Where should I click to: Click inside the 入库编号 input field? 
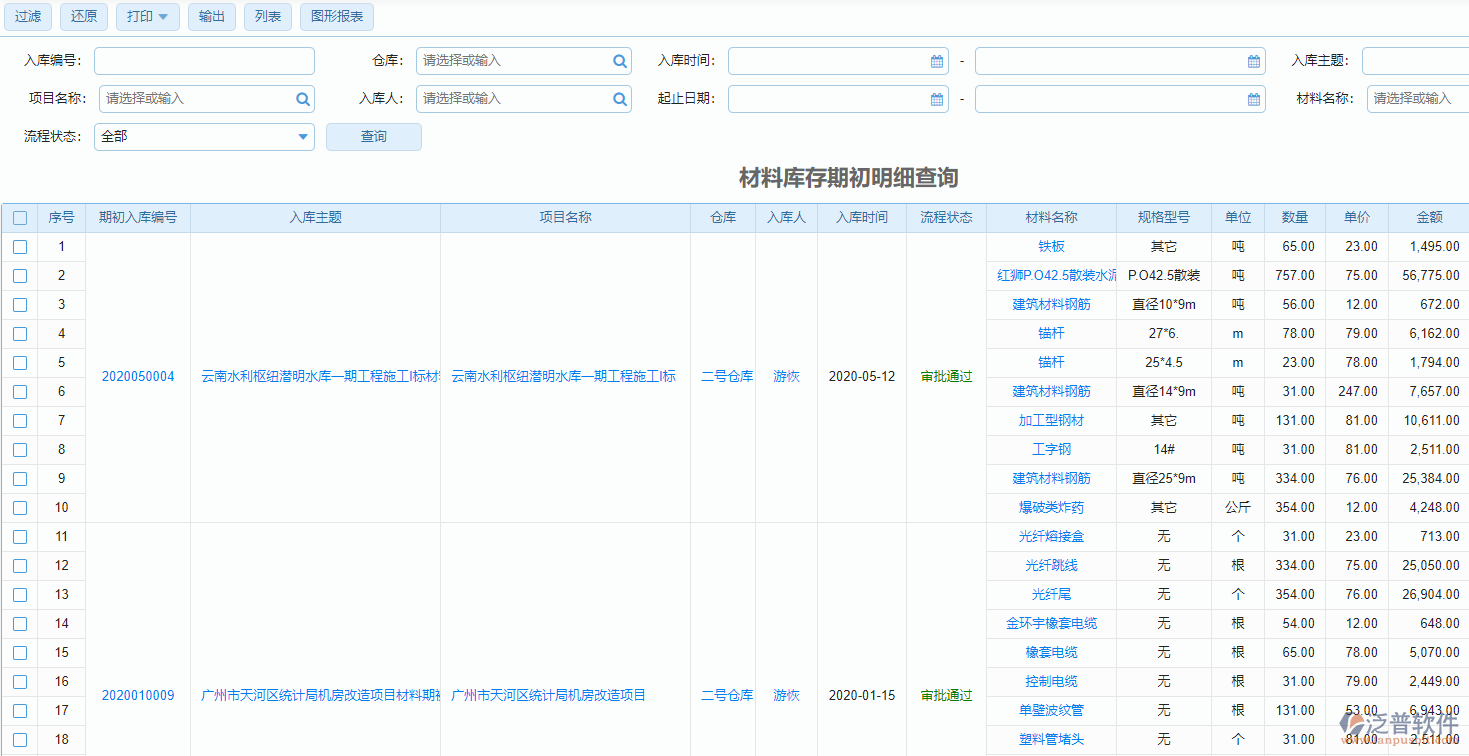(x=203, y=60)
